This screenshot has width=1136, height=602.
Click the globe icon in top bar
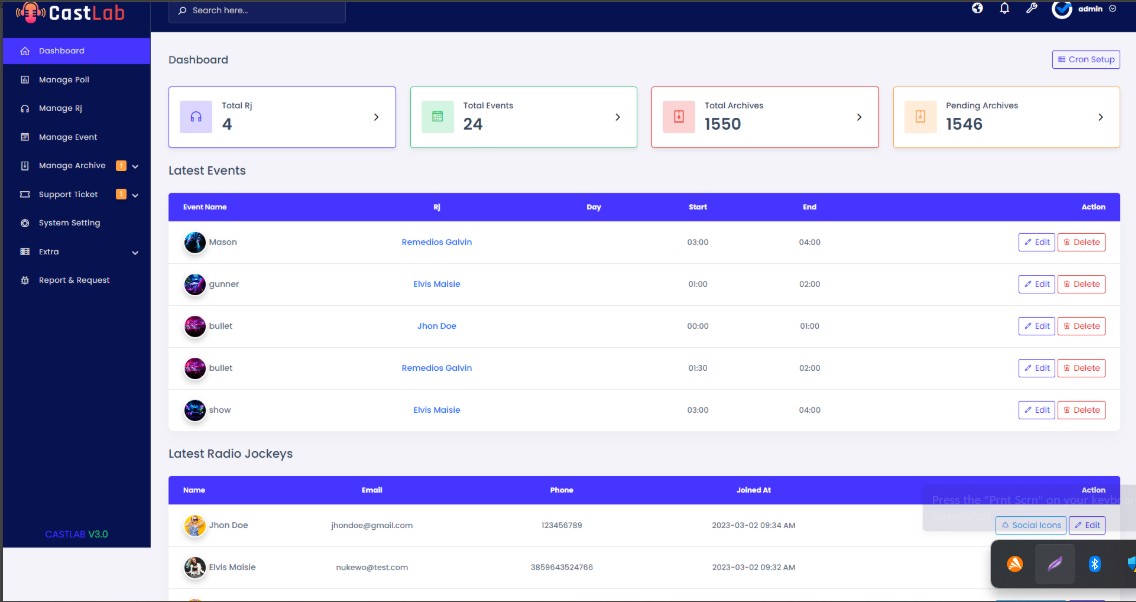click(978, 9)
